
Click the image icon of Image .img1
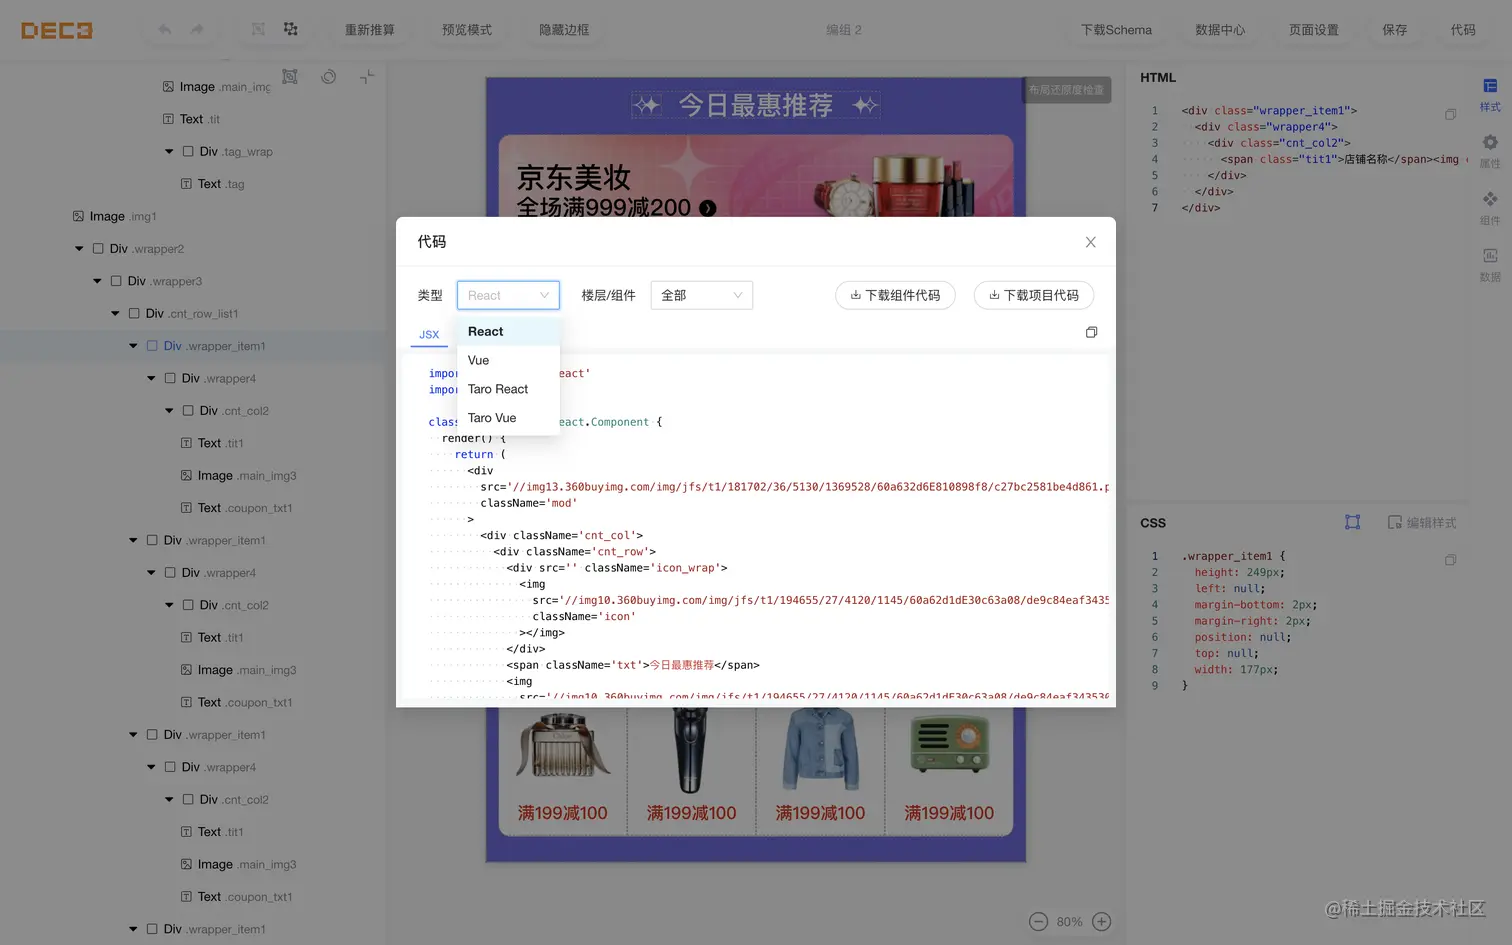[x=78, y=216]
